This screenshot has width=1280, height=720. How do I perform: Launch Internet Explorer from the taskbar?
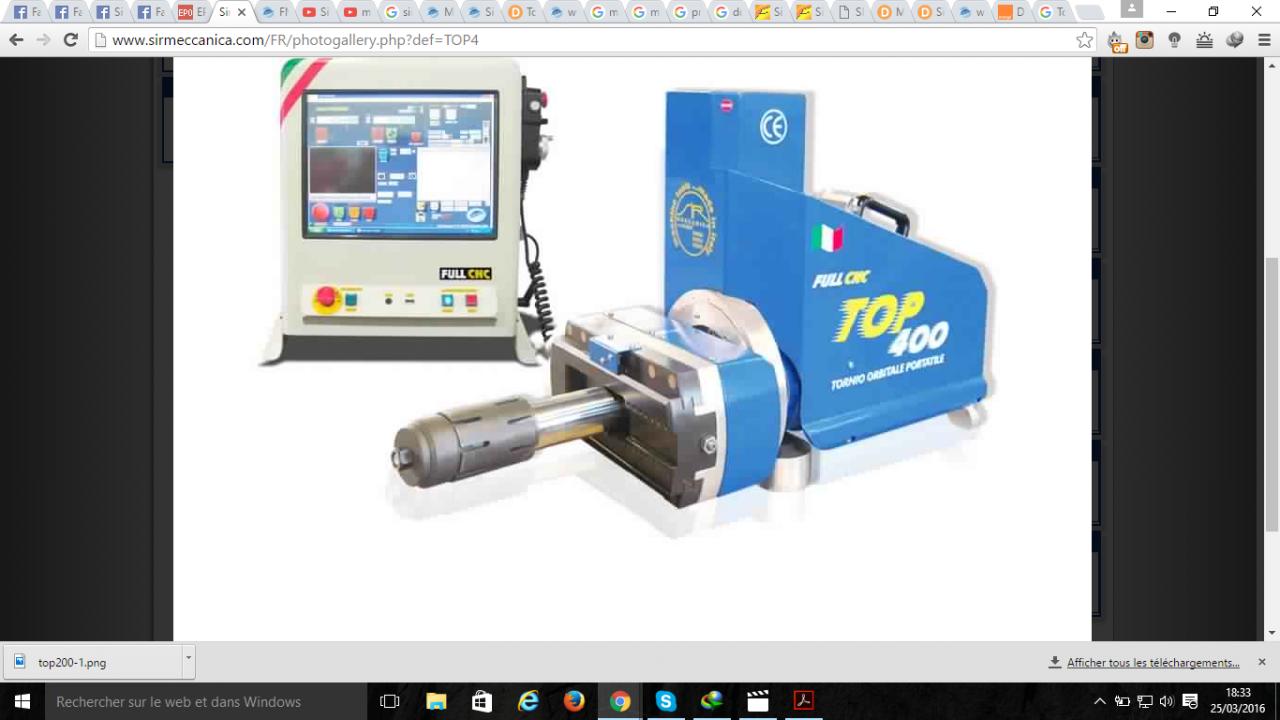(x=528, y=701)
